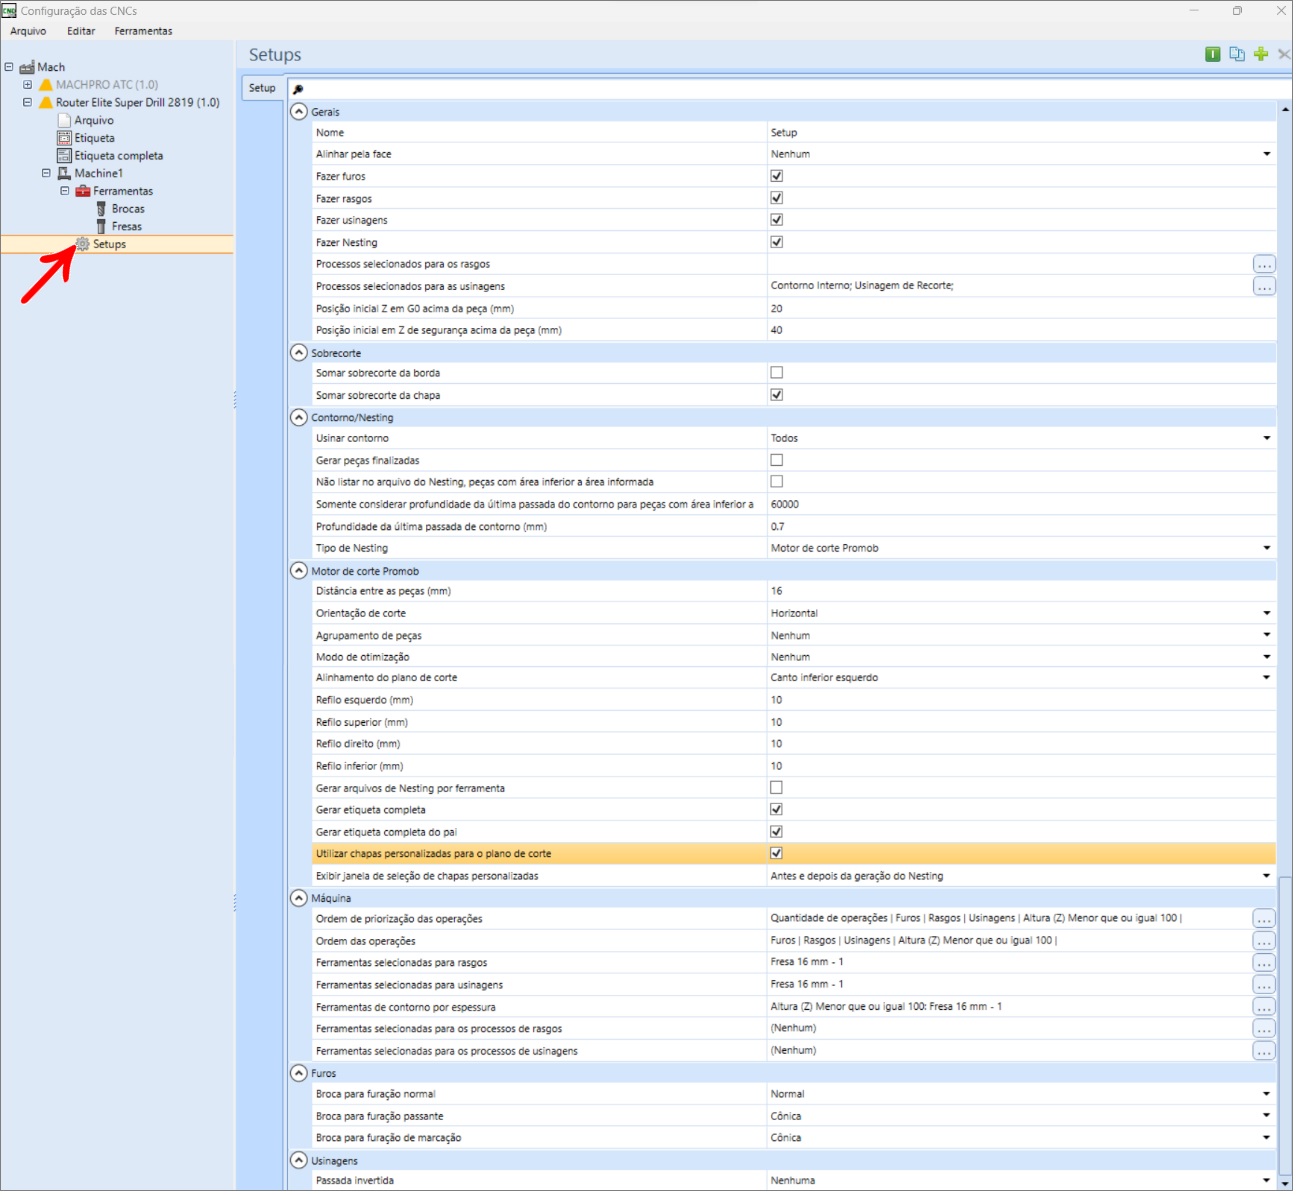Click the properties vertical scrollbar thumb
Viewport: 1297px width, 1195px height.
1285,1026
